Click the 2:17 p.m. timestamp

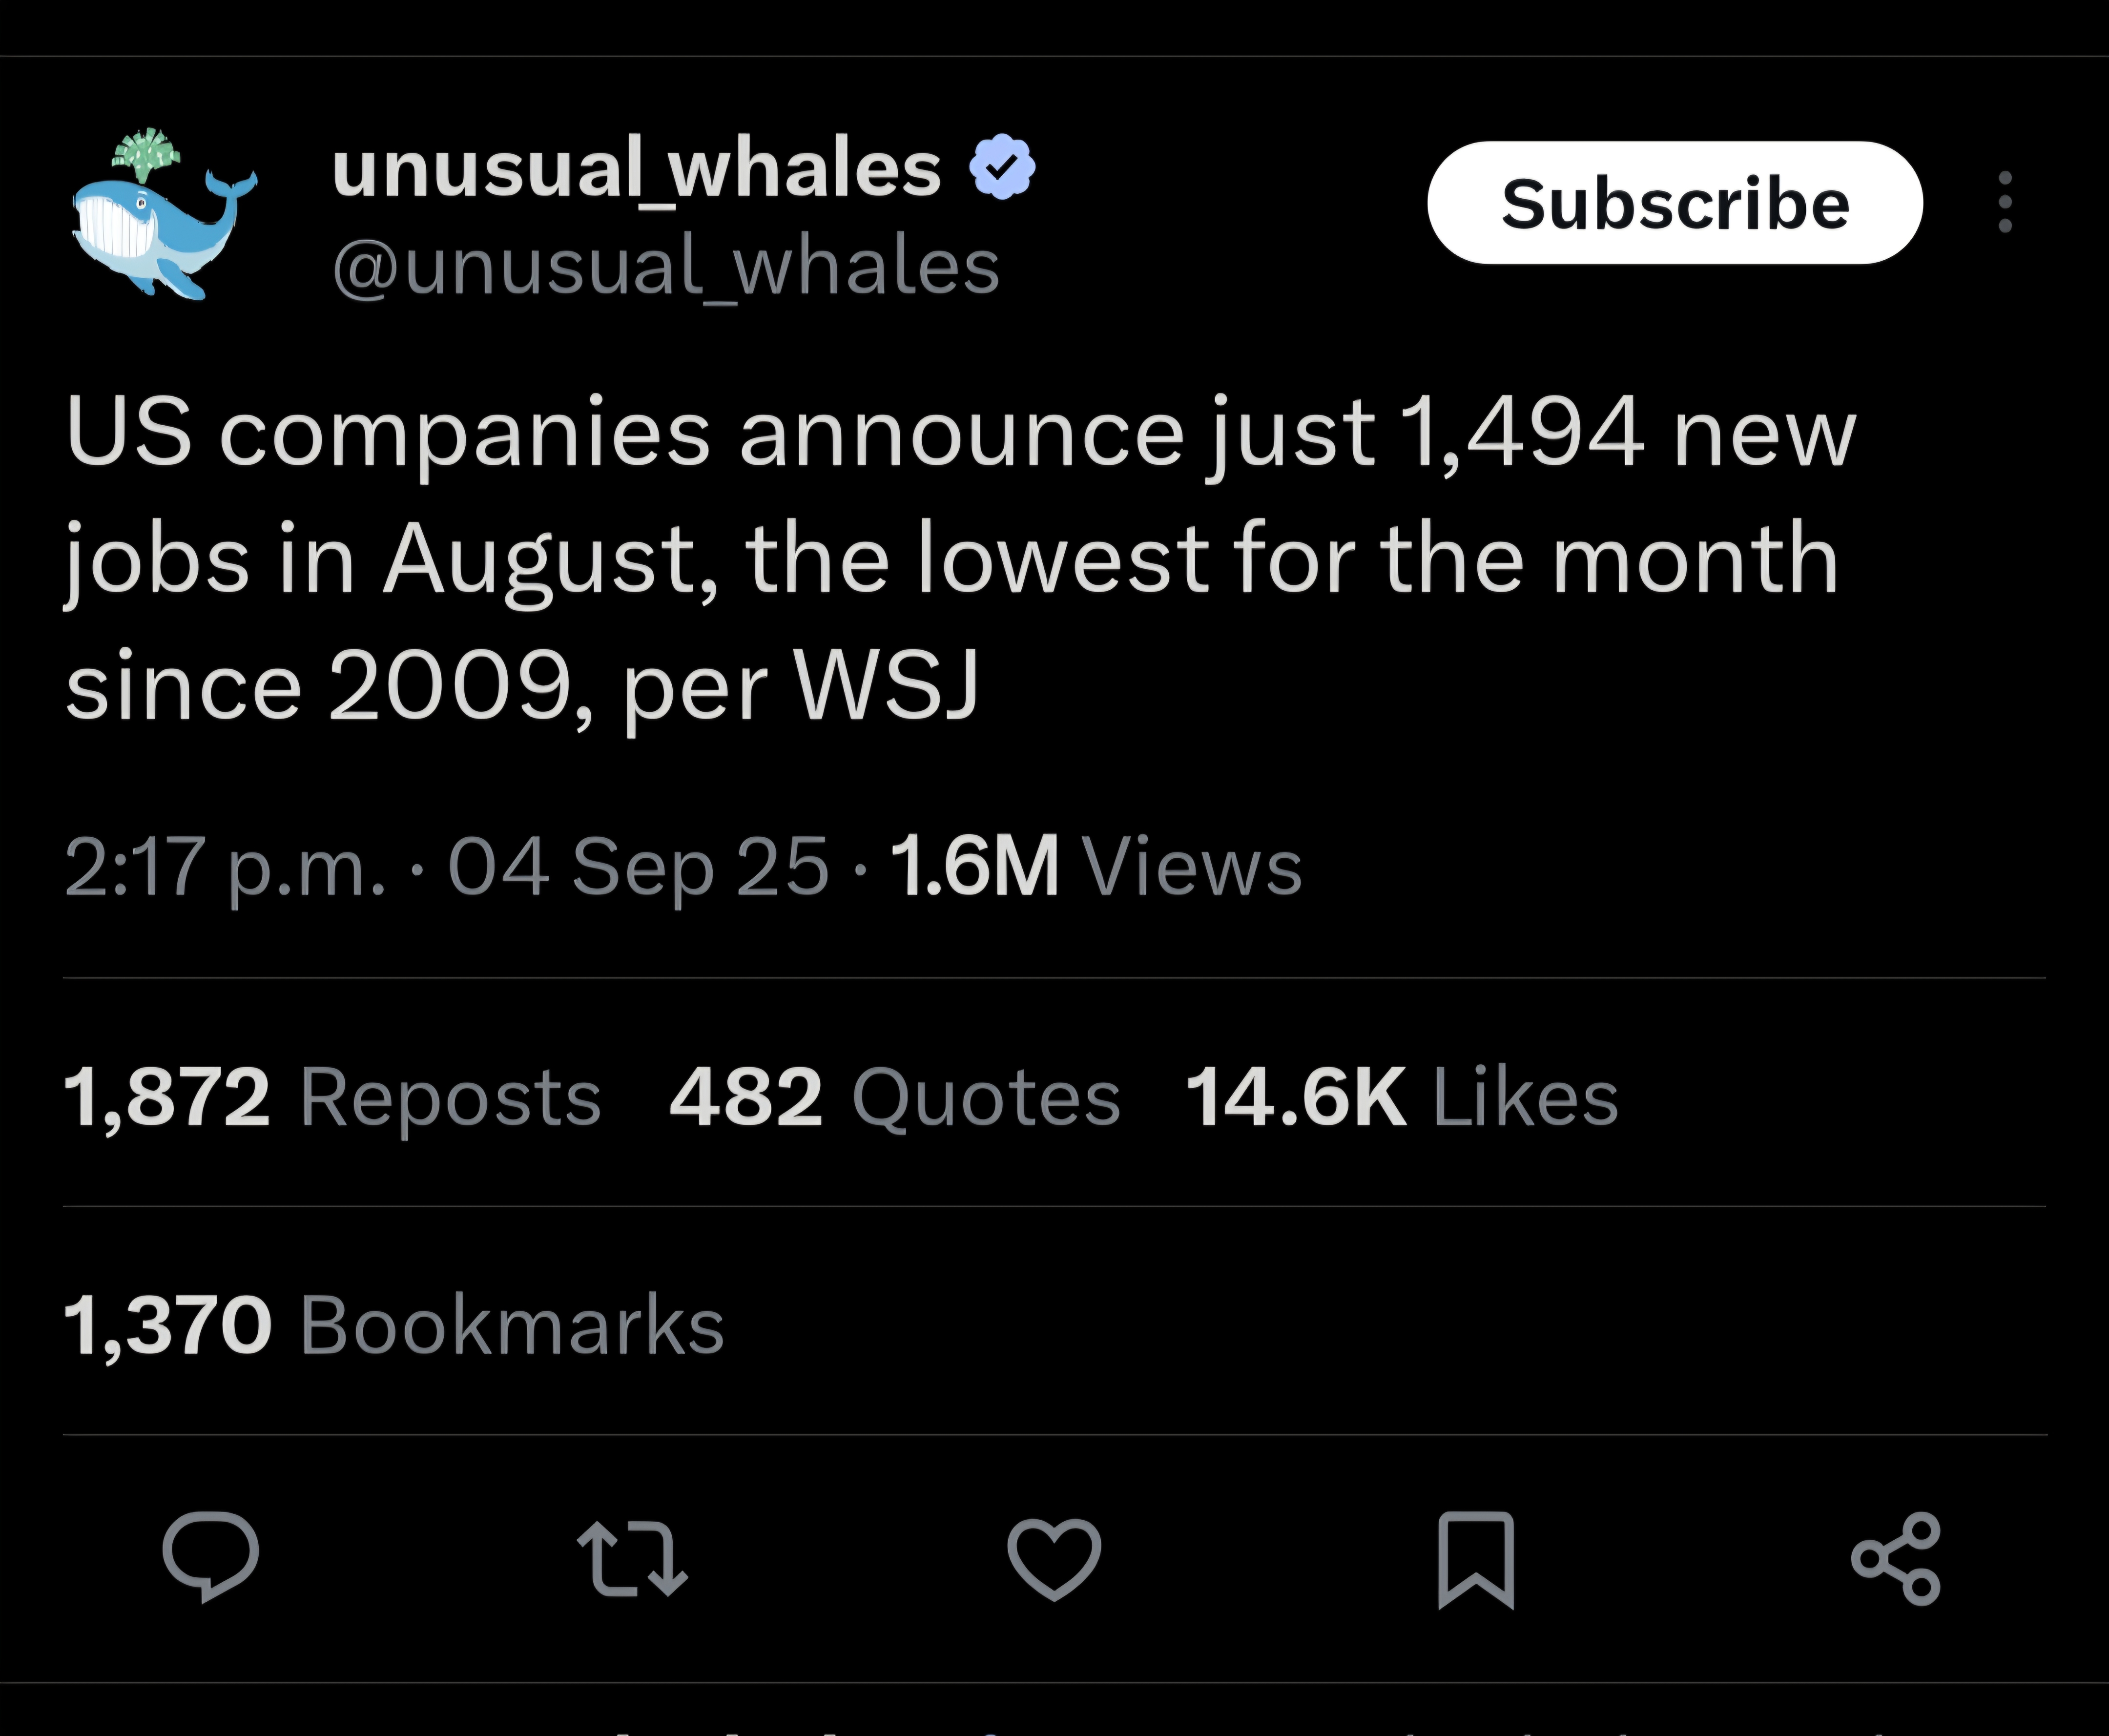click(x=225, y=868)
